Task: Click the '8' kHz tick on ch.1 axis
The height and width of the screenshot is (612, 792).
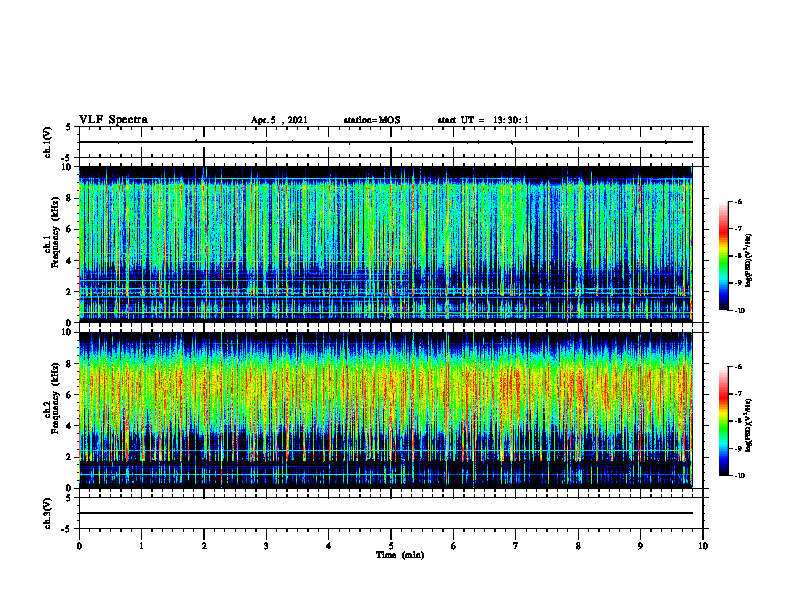Action: pyautogui.click(x=70, y=198)
